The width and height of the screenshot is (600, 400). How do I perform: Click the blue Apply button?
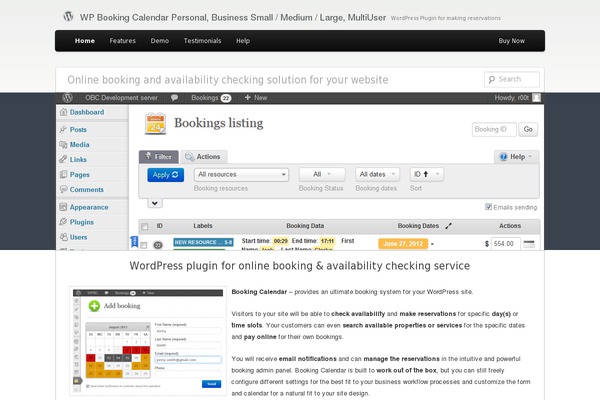[166, 175]
